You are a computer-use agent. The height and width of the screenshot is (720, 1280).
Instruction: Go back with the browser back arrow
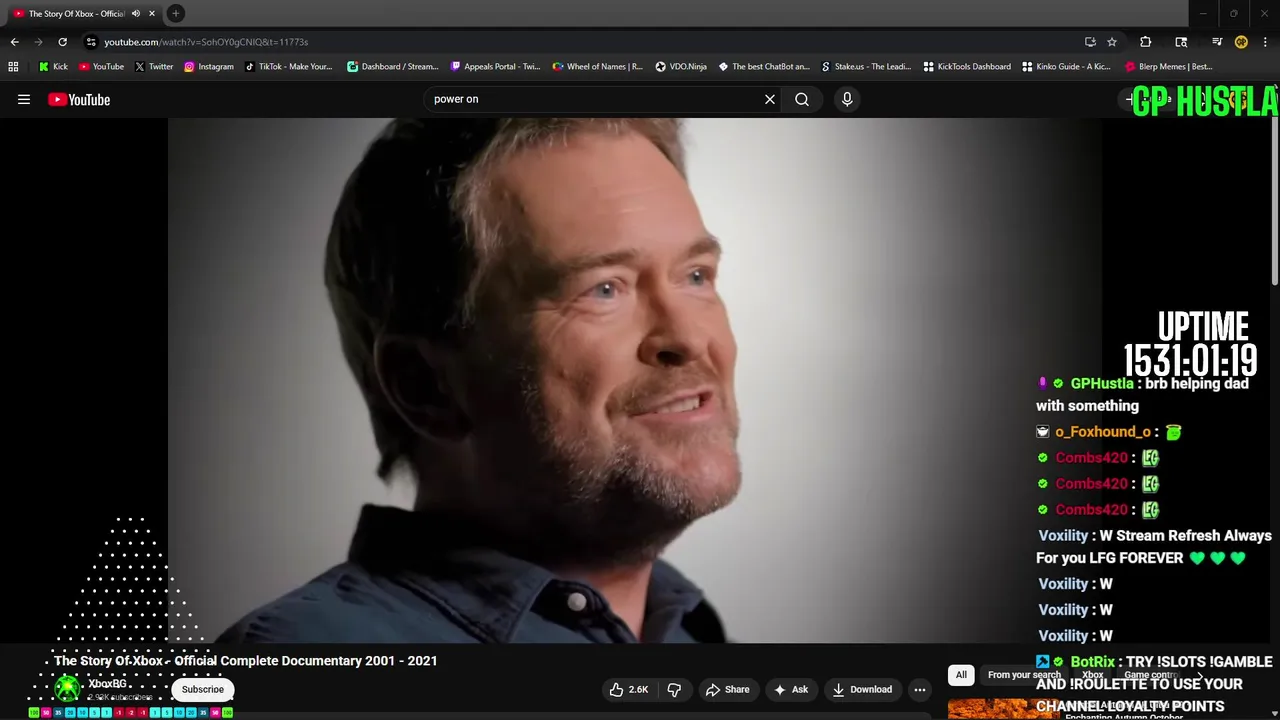pos(14,42)
